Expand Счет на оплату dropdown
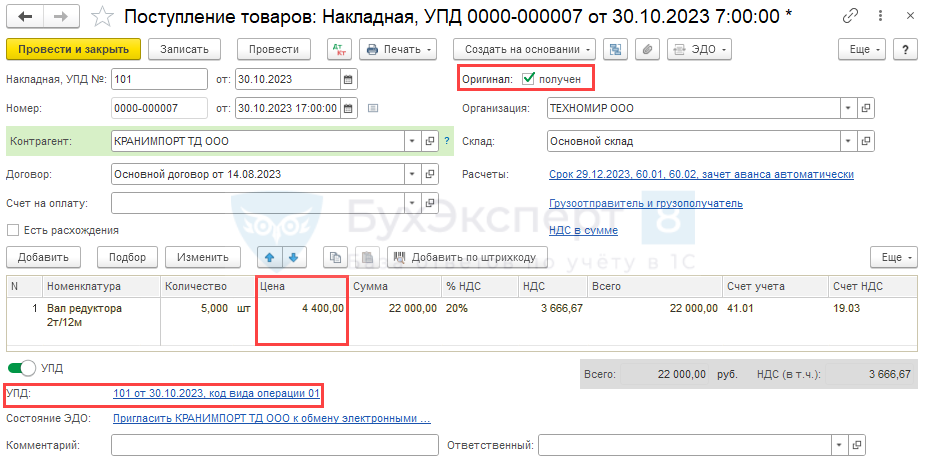 click(413, 203)
